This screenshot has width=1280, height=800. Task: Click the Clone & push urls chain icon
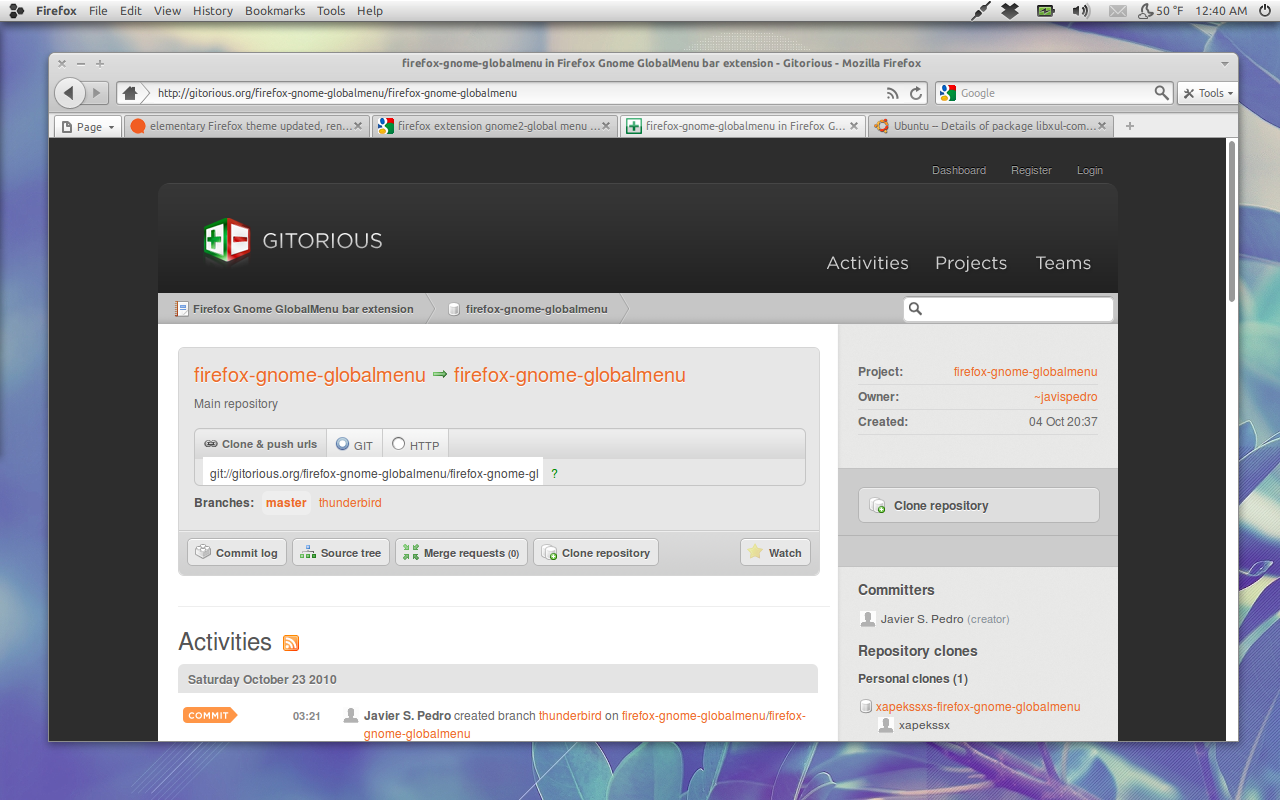click(x=211, y=444)
